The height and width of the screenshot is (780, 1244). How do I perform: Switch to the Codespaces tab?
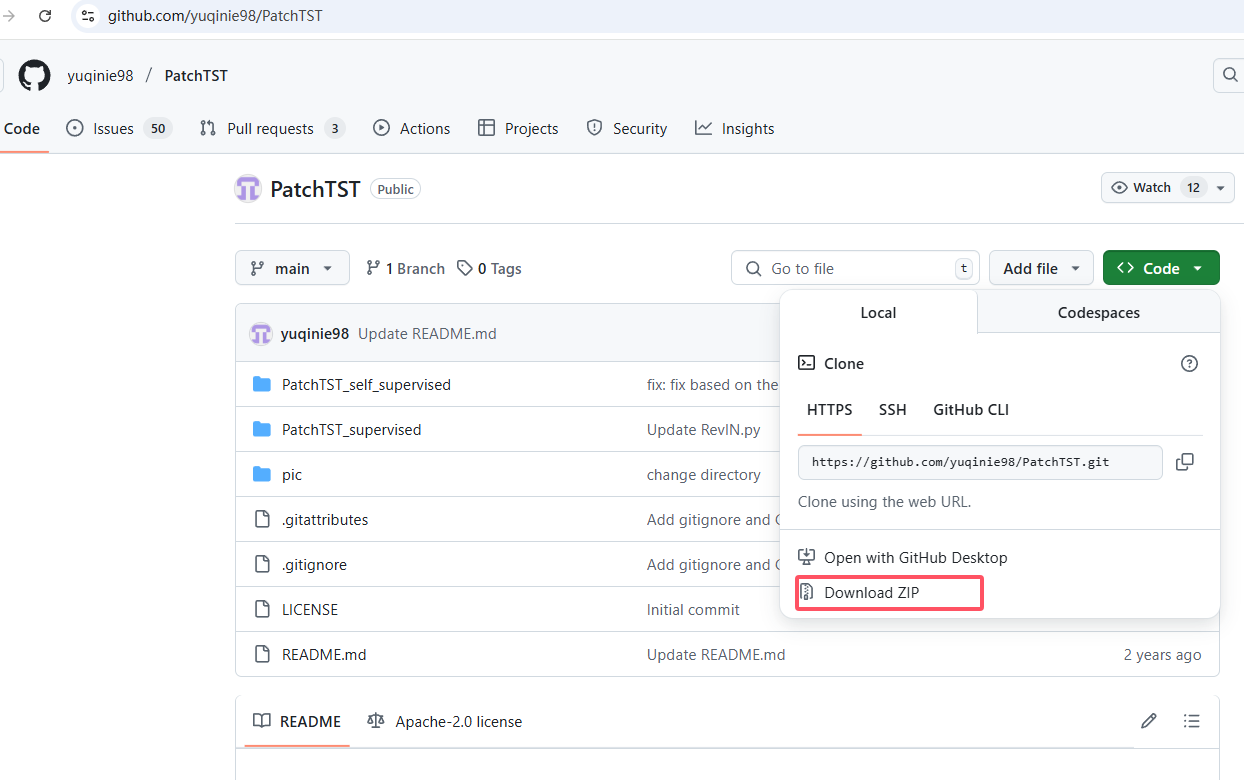pos(1098,312)
